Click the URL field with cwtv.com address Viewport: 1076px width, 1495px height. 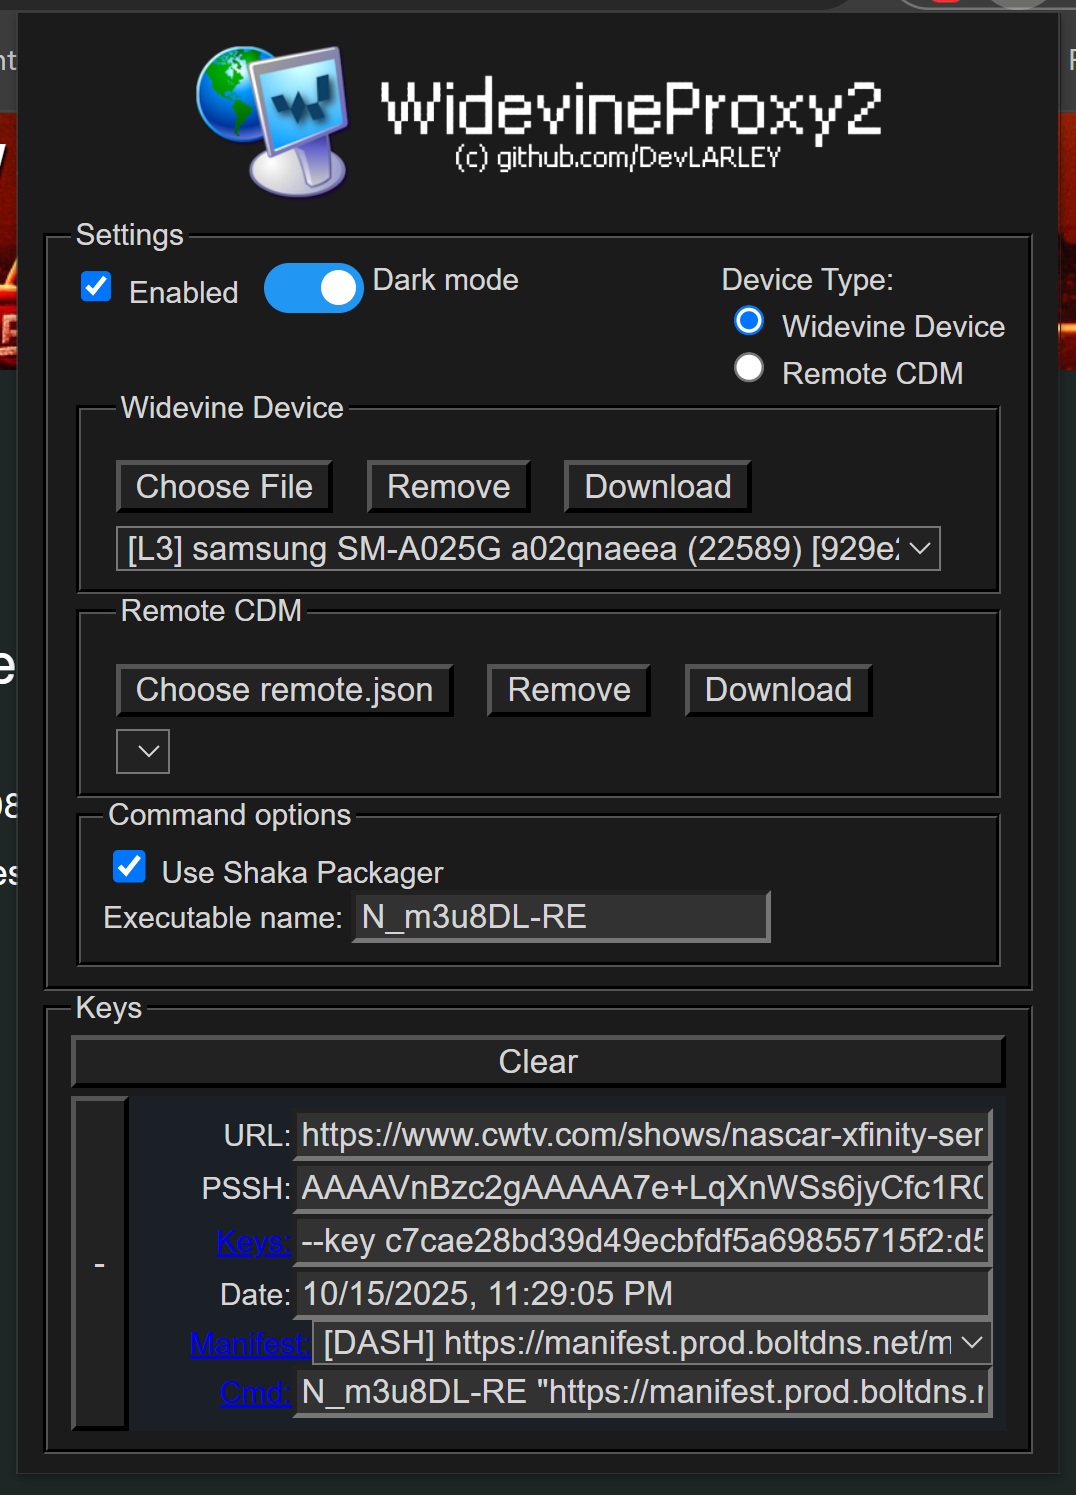point(644,1135)
